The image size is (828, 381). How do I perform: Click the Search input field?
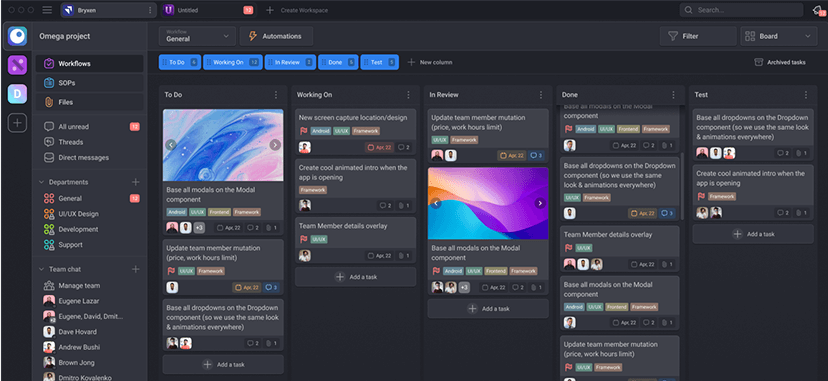click(741, 10)
